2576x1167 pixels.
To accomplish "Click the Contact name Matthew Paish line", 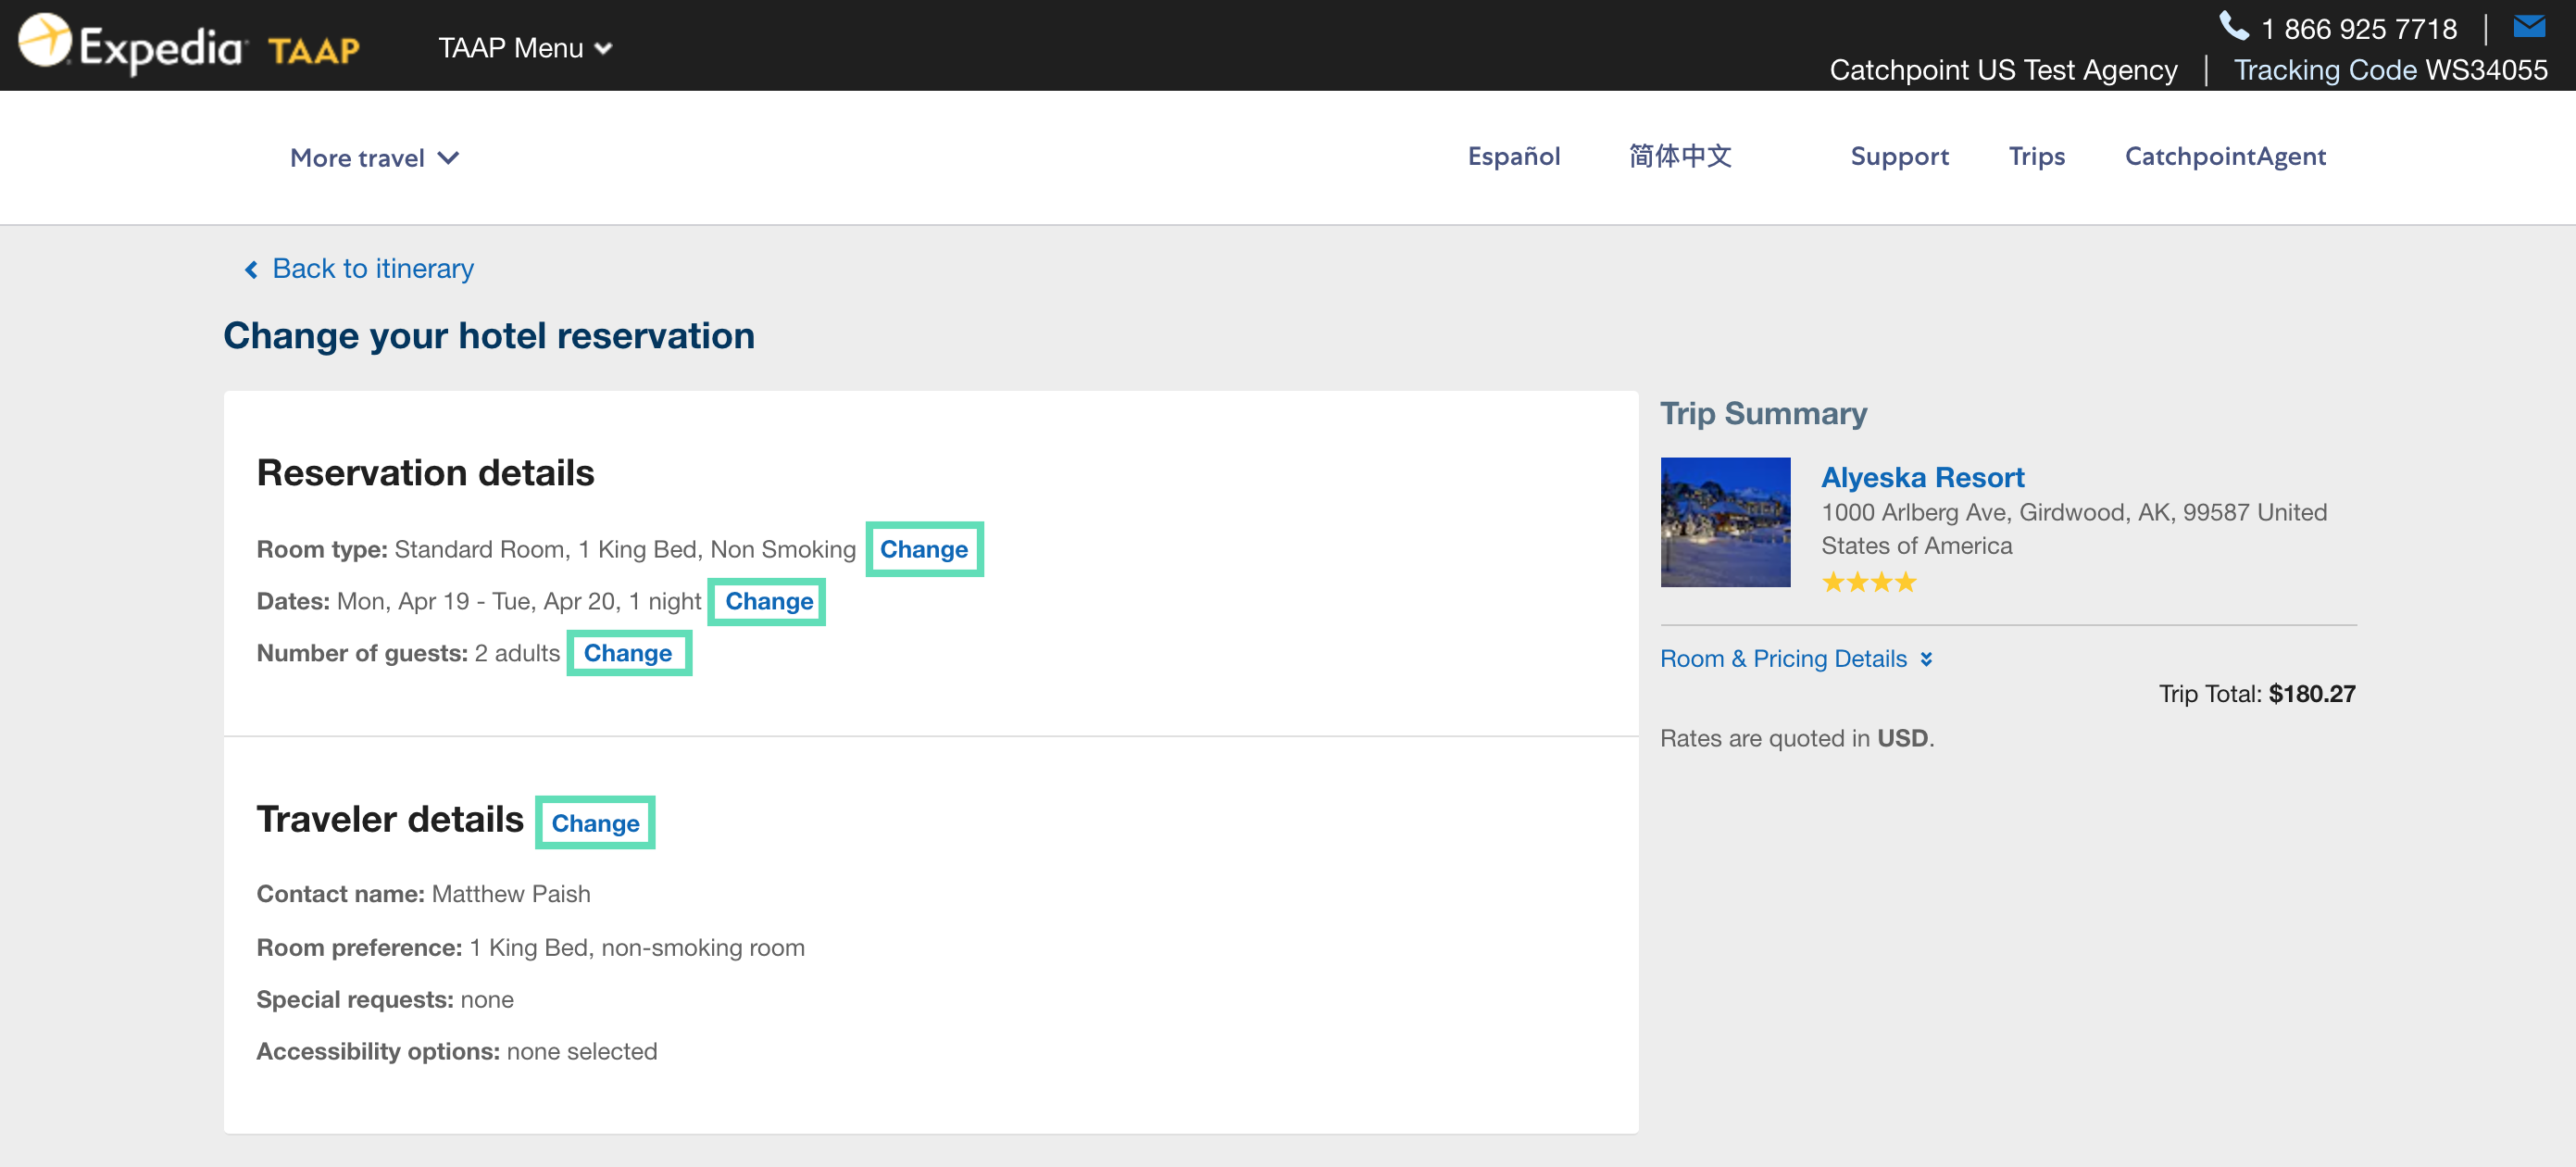I will (423, 894).
